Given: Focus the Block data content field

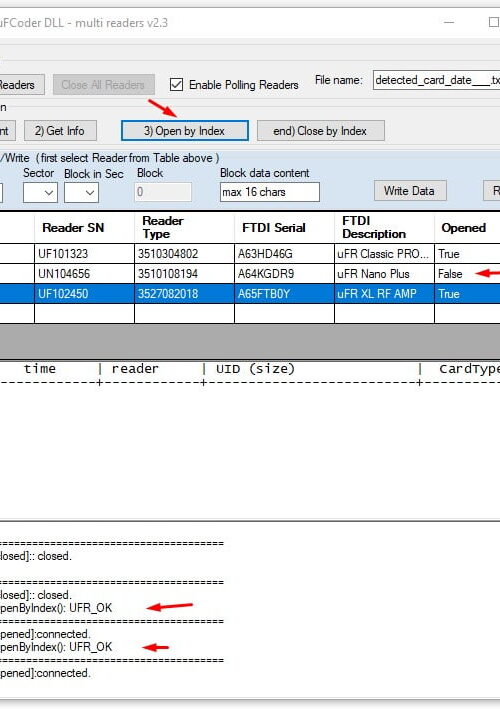Looking at the screenshot, I should (270, 192).
